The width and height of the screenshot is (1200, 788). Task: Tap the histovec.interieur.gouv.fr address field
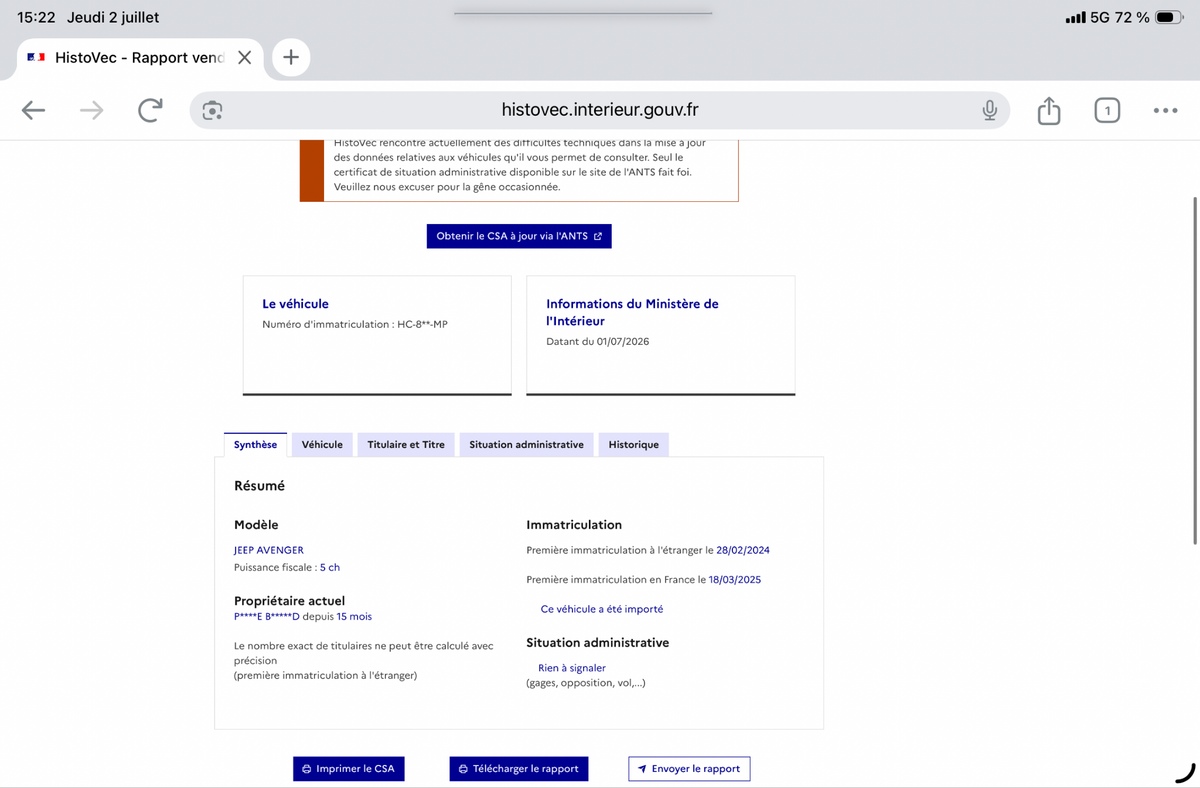[x=600, y=110]
